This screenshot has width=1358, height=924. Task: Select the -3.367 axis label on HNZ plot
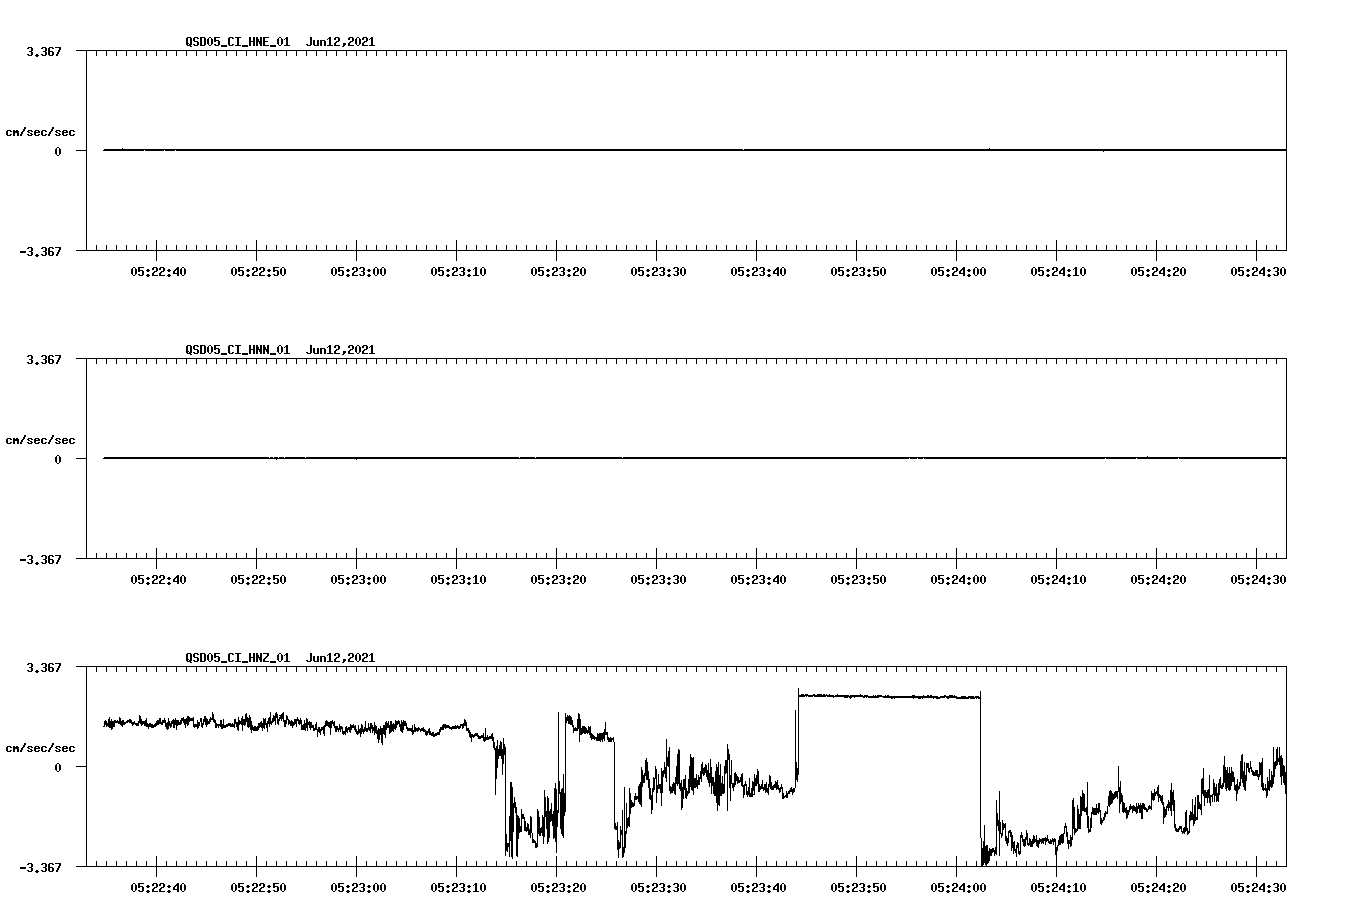pos(40,867)
